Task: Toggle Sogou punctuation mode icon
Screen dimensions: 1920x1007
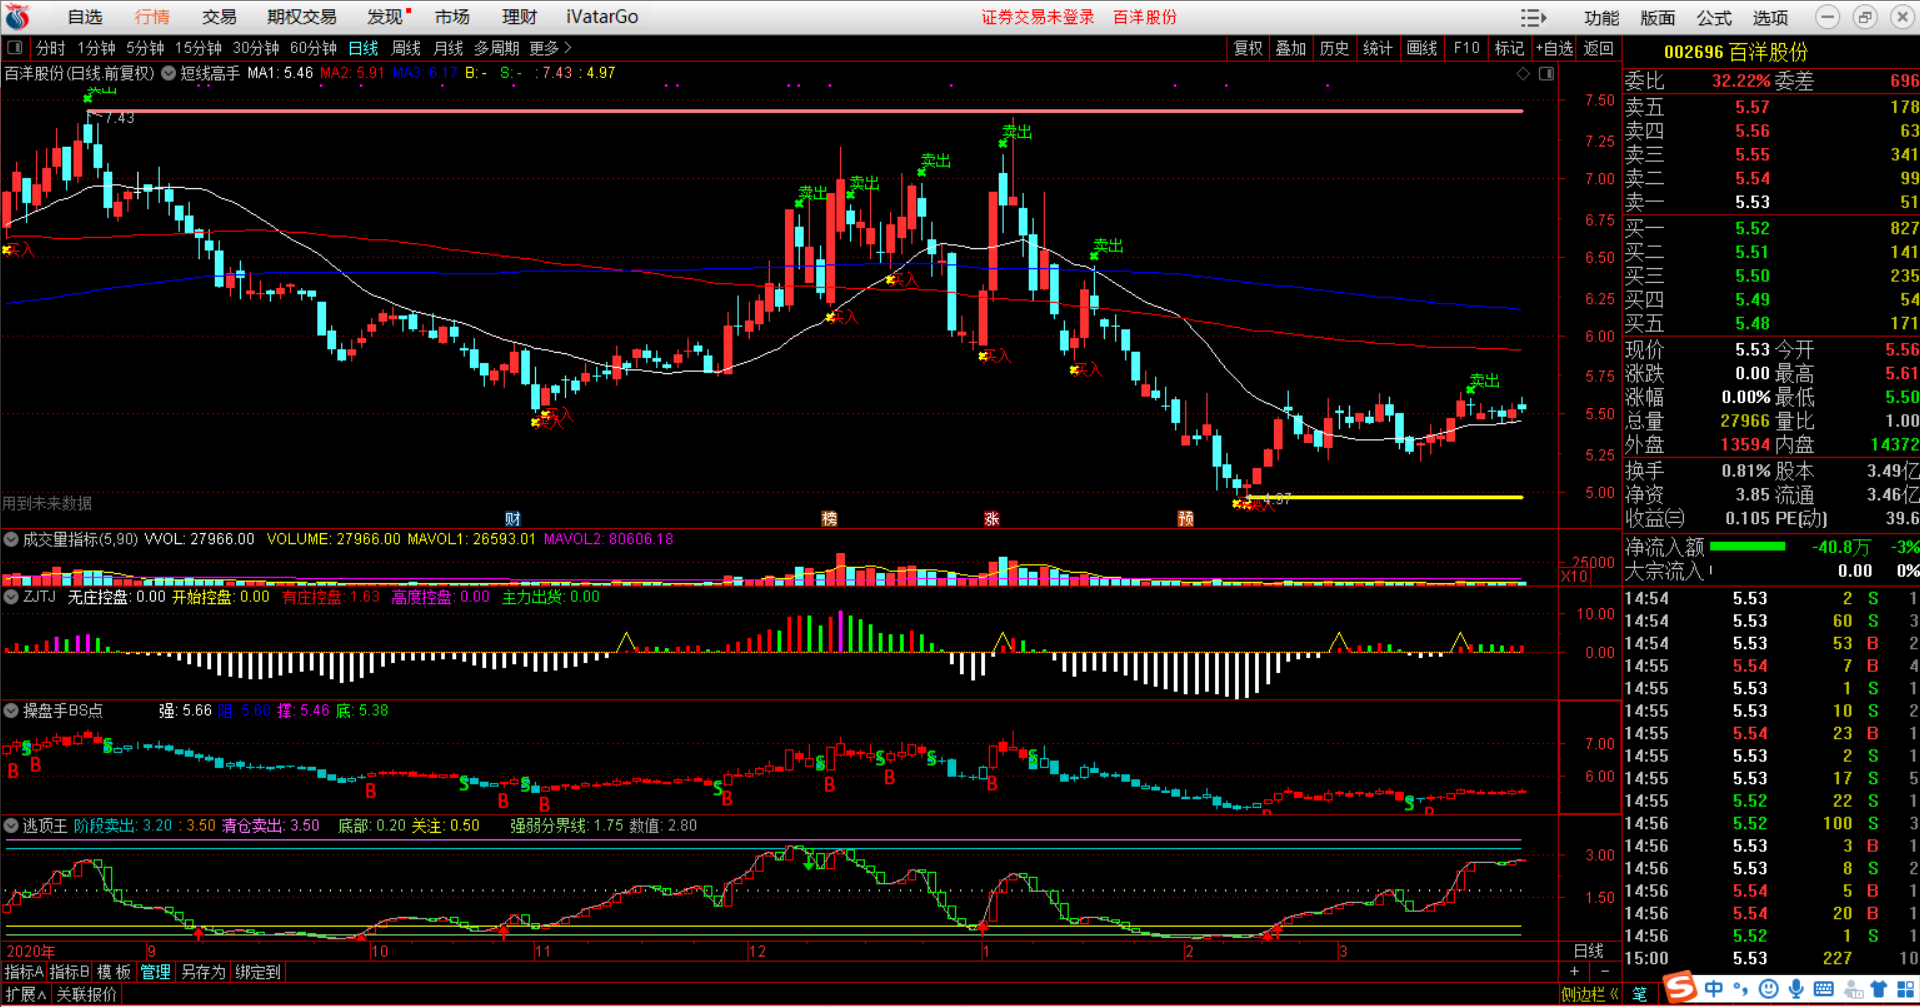Action: coord(1742,989)
